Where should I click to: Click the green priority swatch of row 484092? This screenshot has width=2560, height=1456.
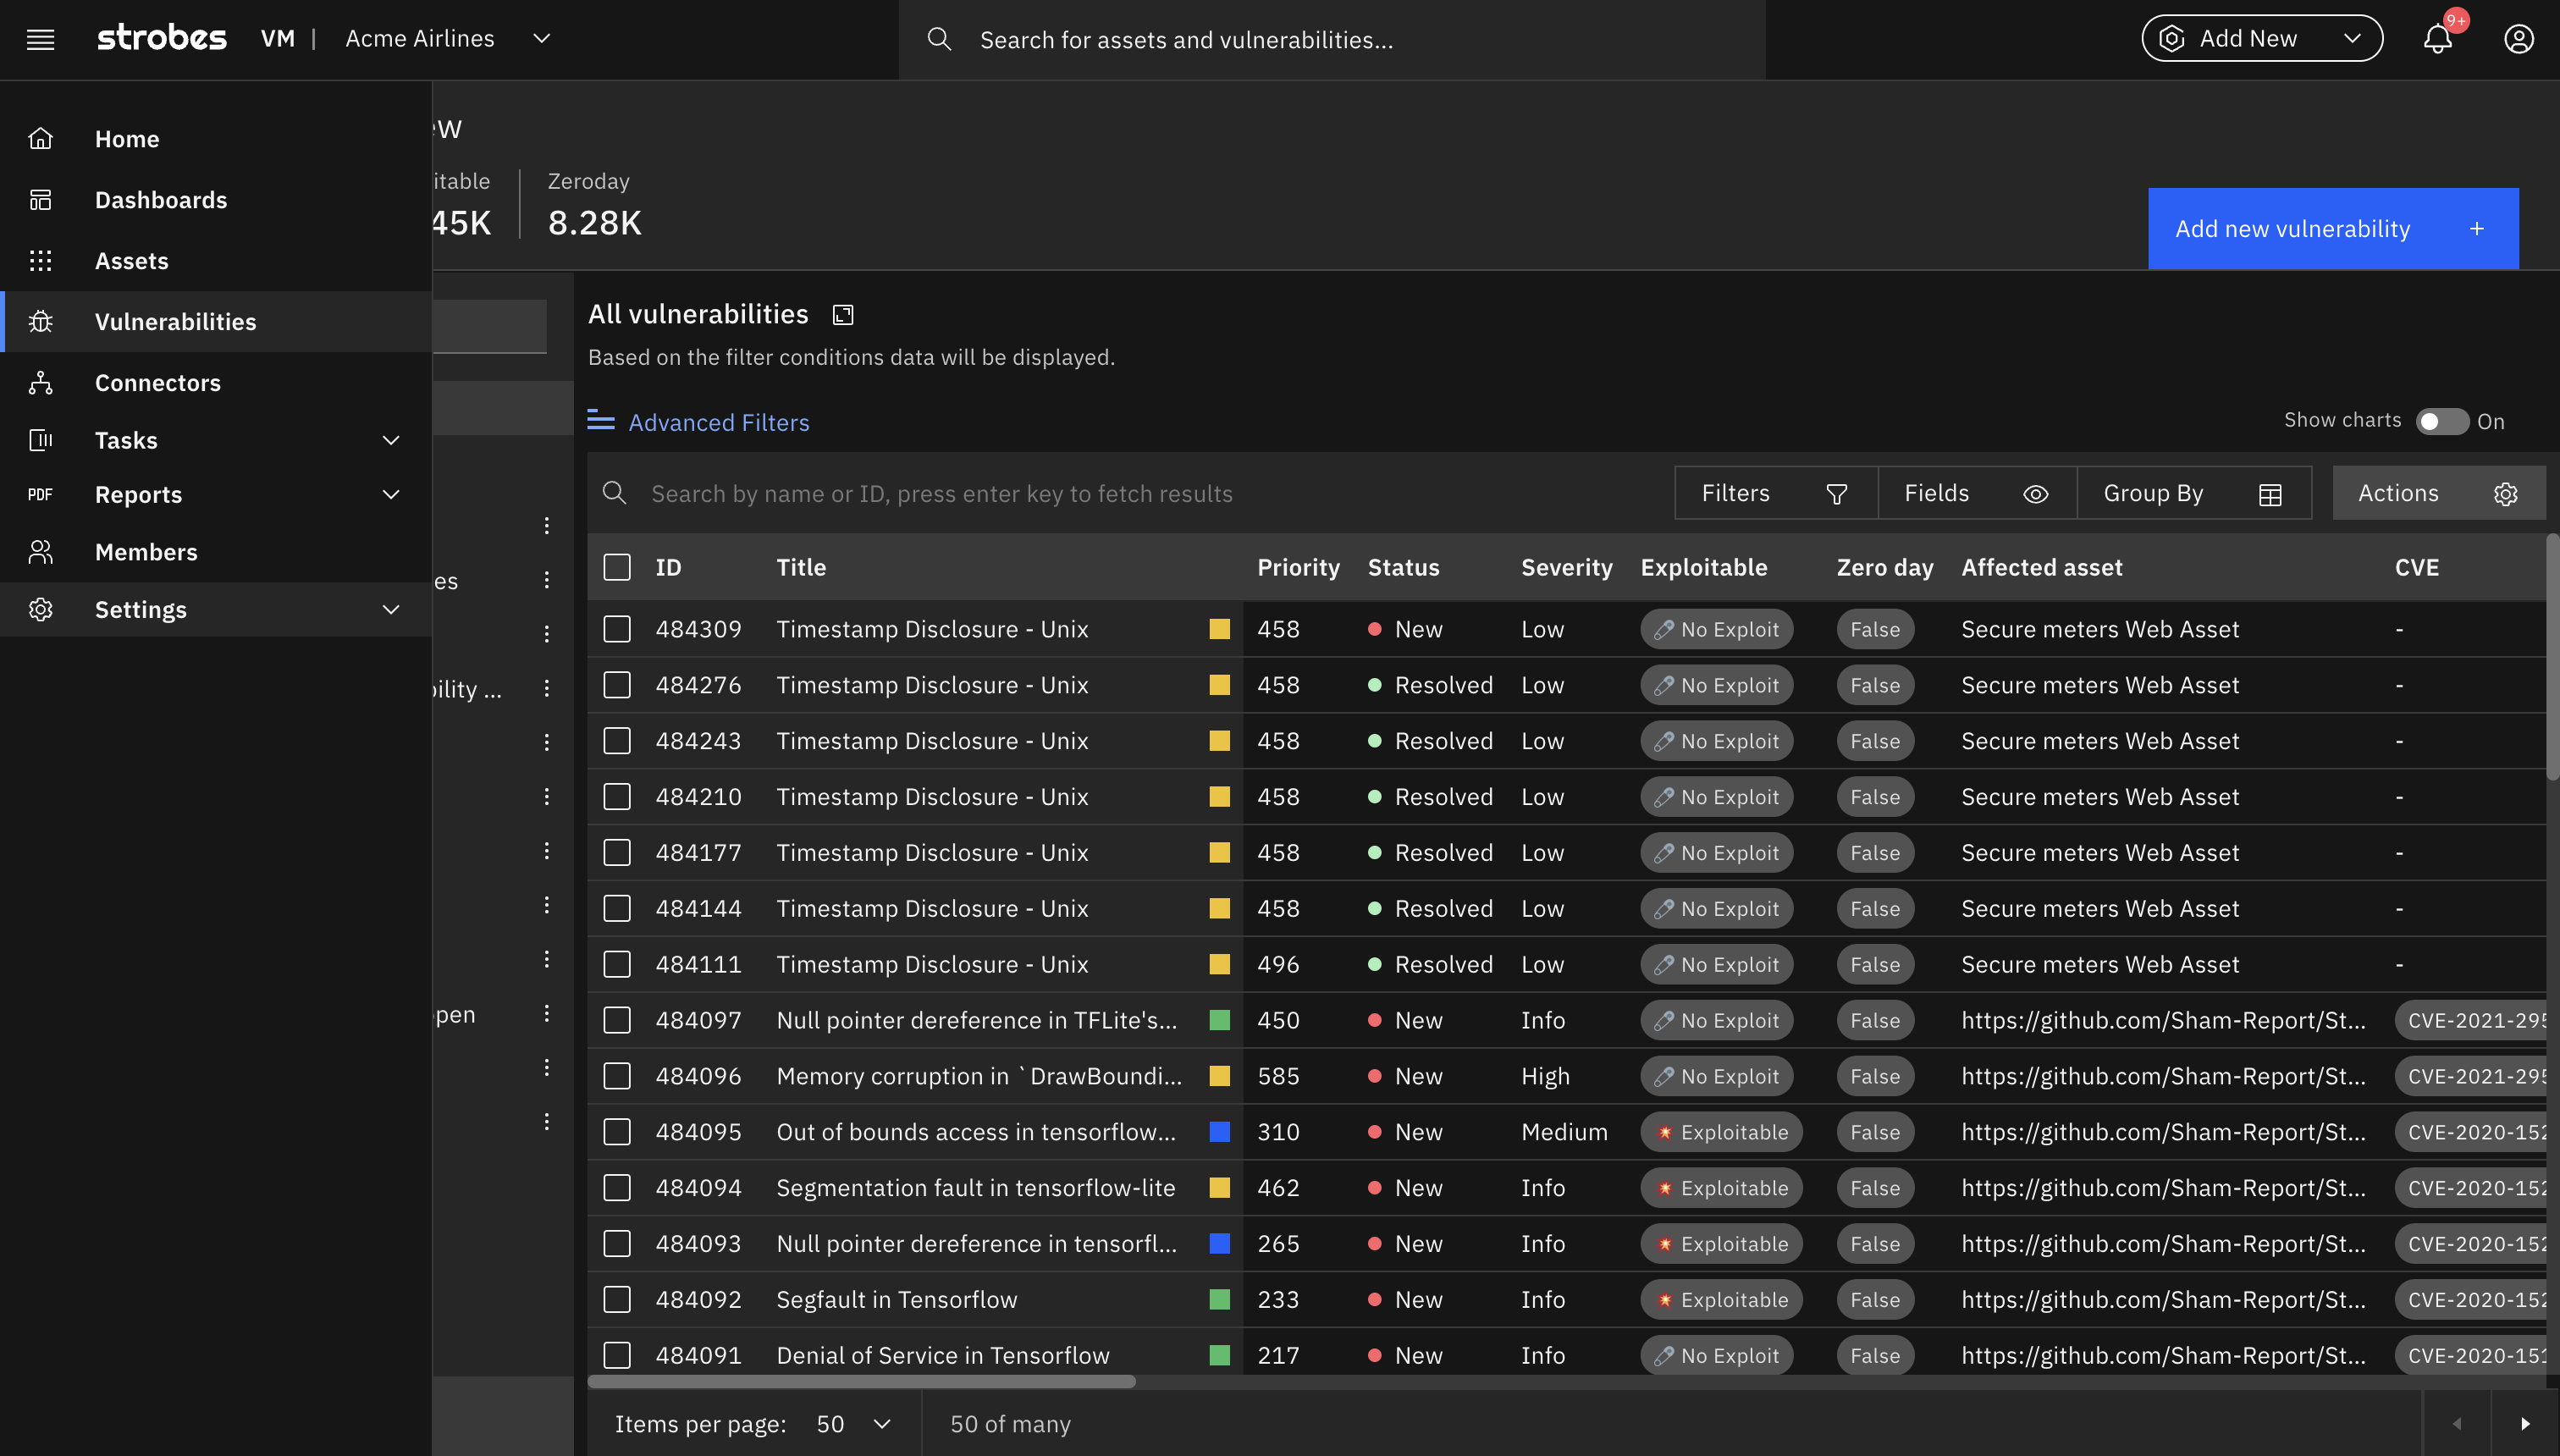point(1219,1299)
